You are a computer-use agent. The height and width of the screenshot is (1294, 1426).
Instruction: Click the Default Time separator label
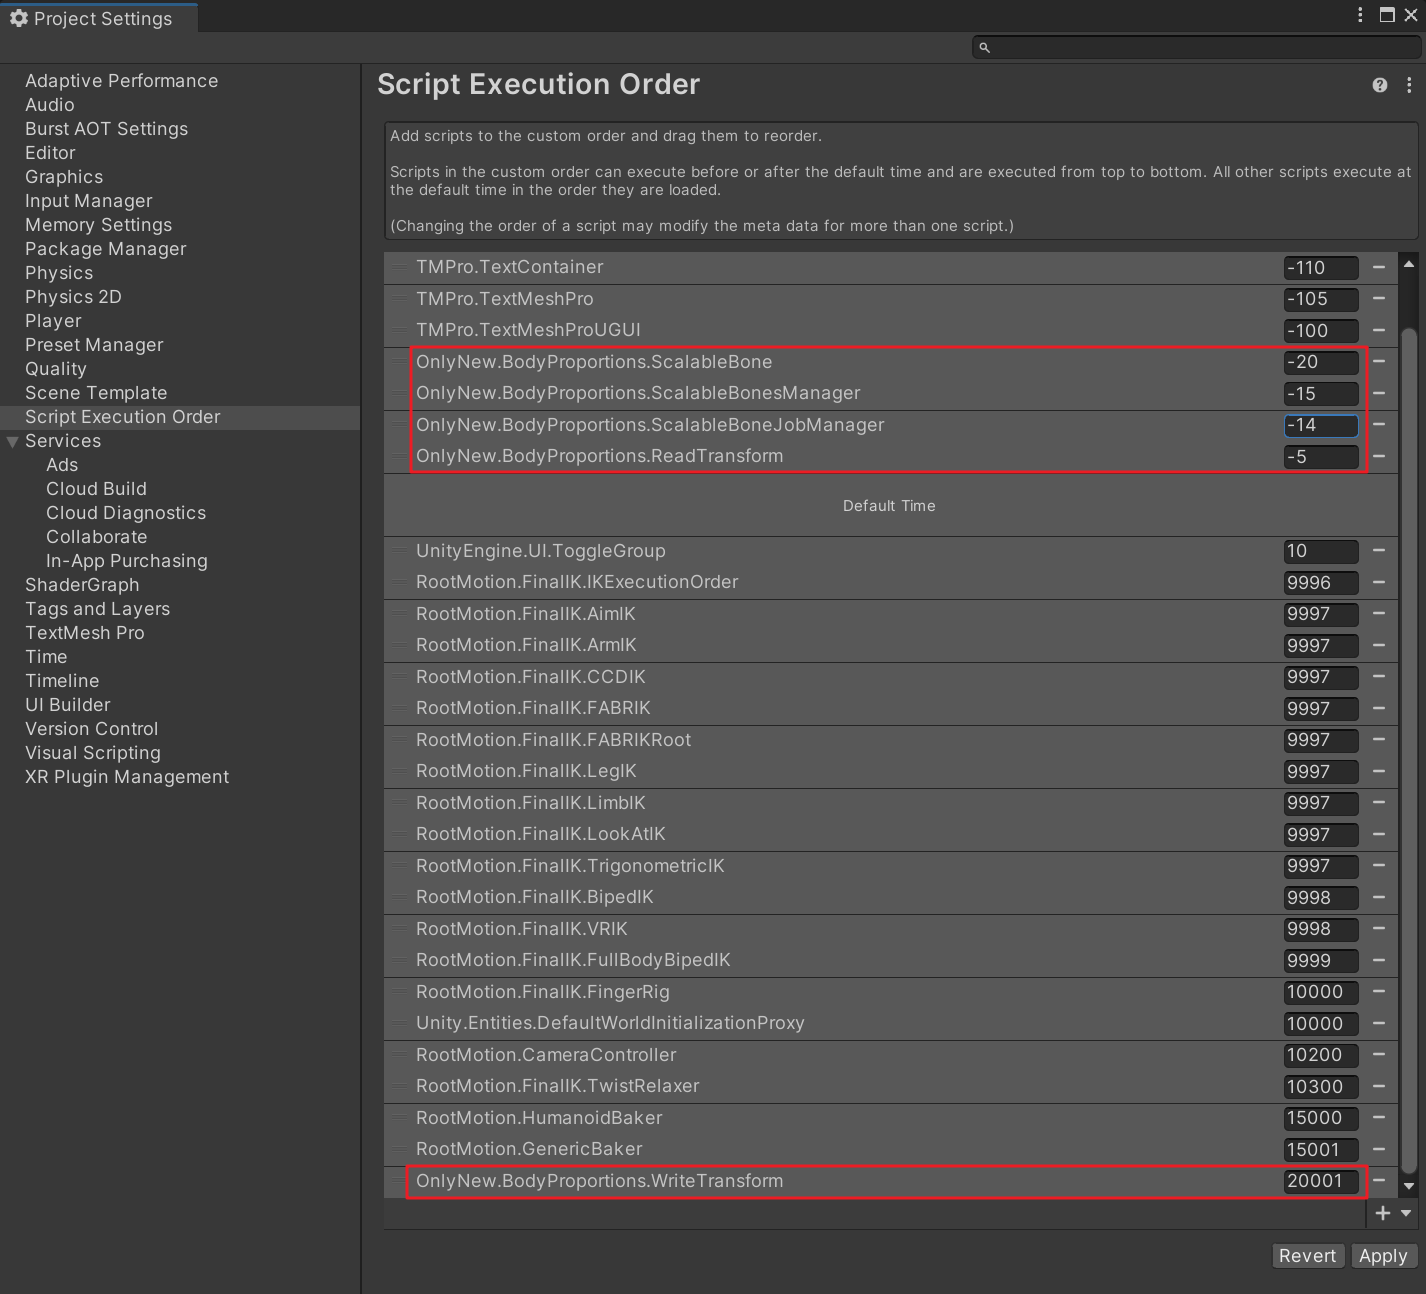pyautogui.click(x=889, y=506)
